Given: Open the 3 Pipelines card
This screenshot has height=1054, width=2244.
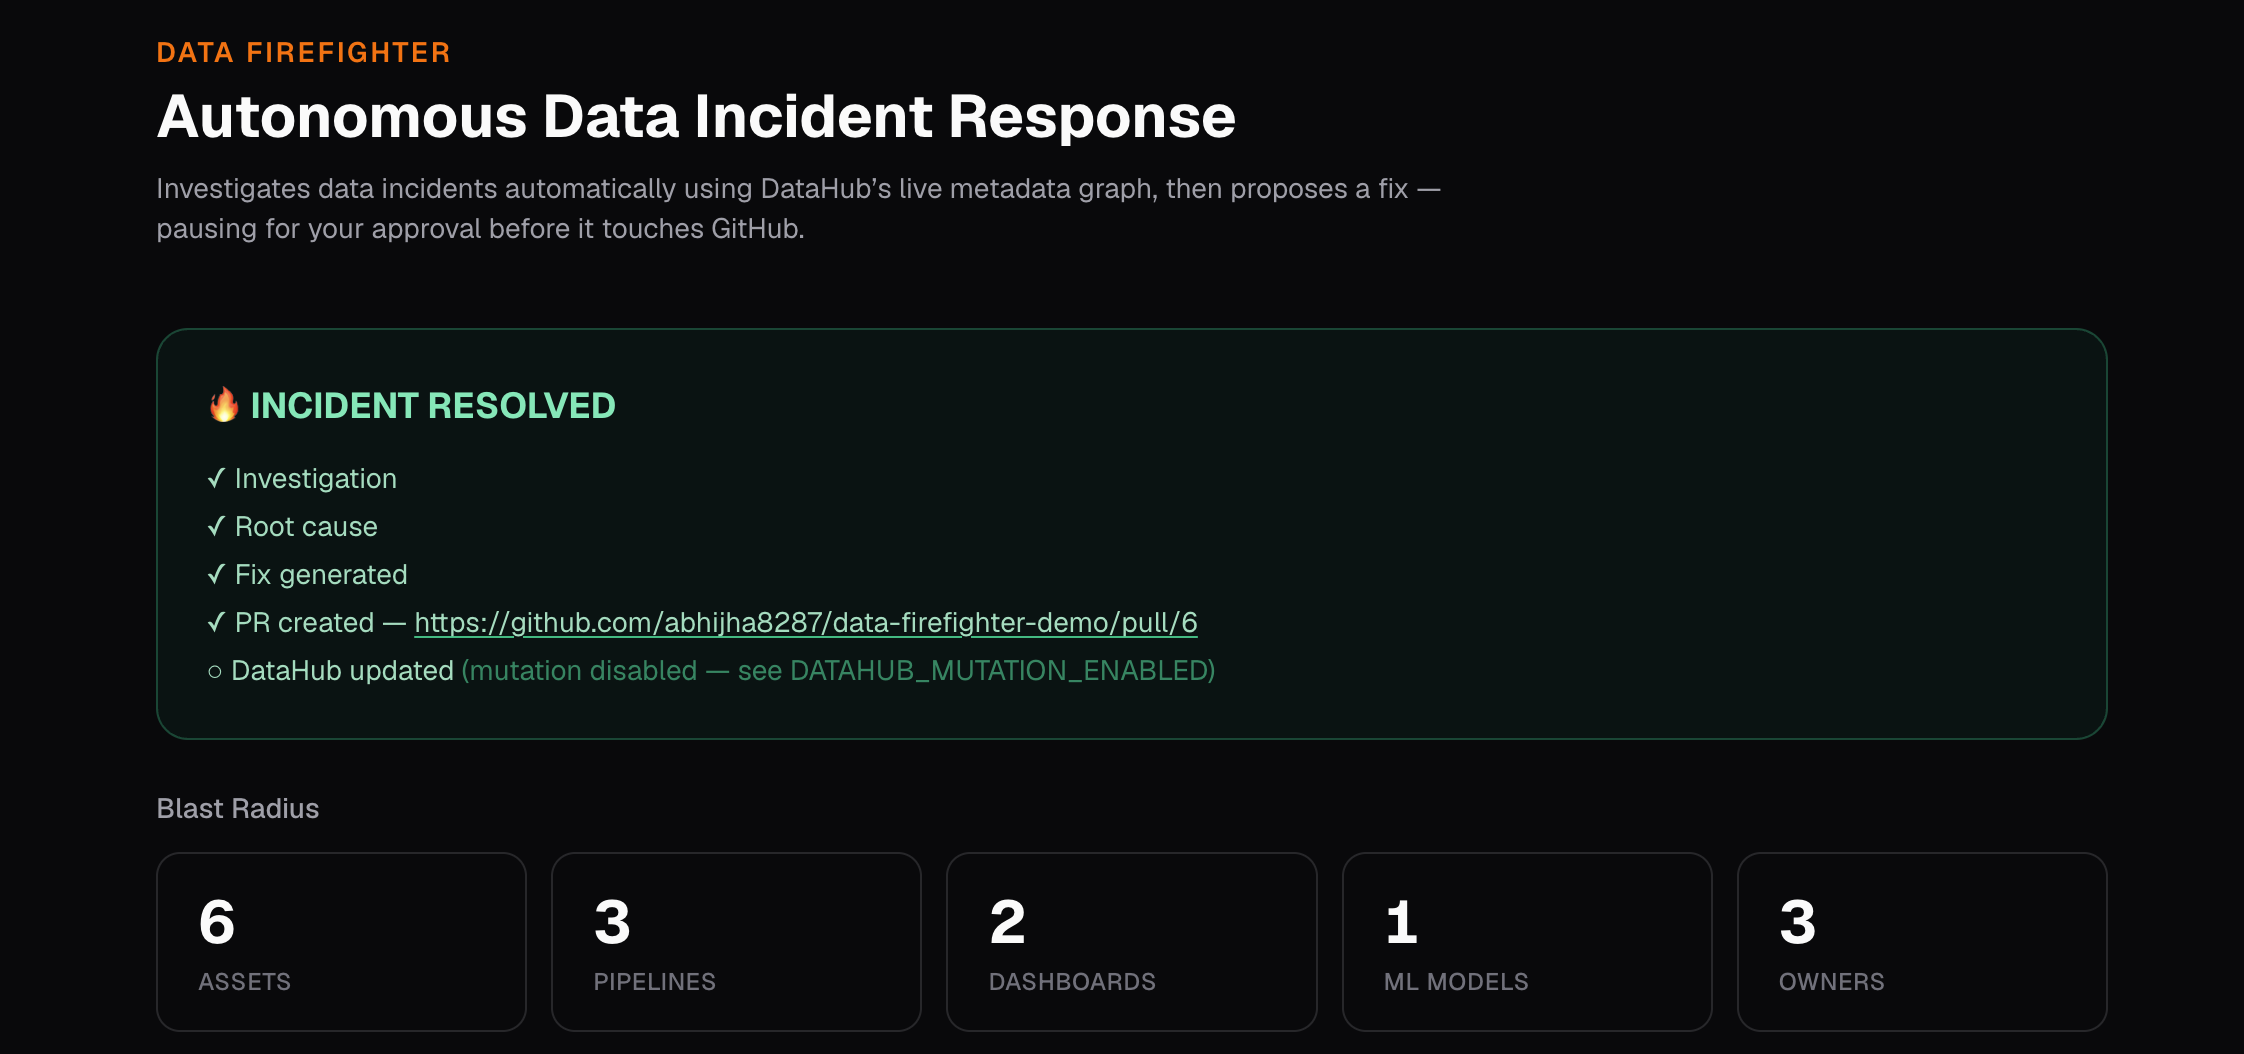Looking at the screenshot, I should [736, 942].
